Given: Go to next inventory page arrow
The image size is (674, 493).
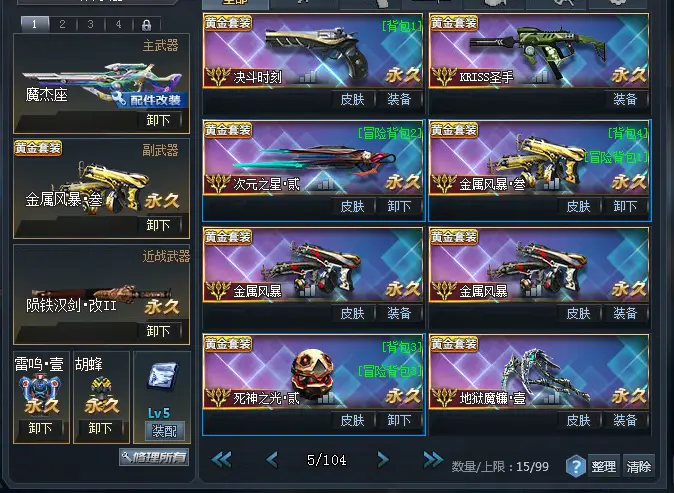Looking at the screenshot, I should point(383,460).
